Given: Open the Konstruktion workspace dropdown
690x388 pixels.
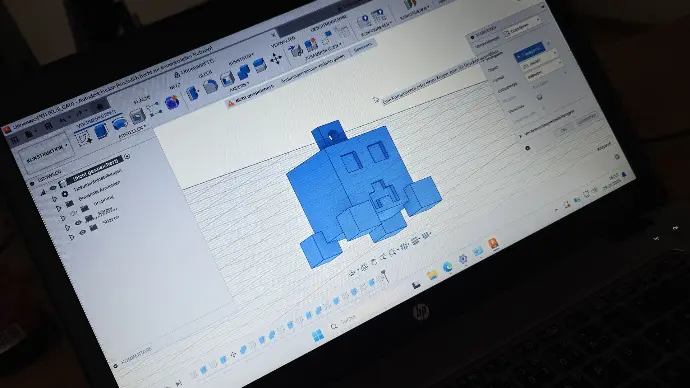Looking at the screenshot, I should [46, 155].
